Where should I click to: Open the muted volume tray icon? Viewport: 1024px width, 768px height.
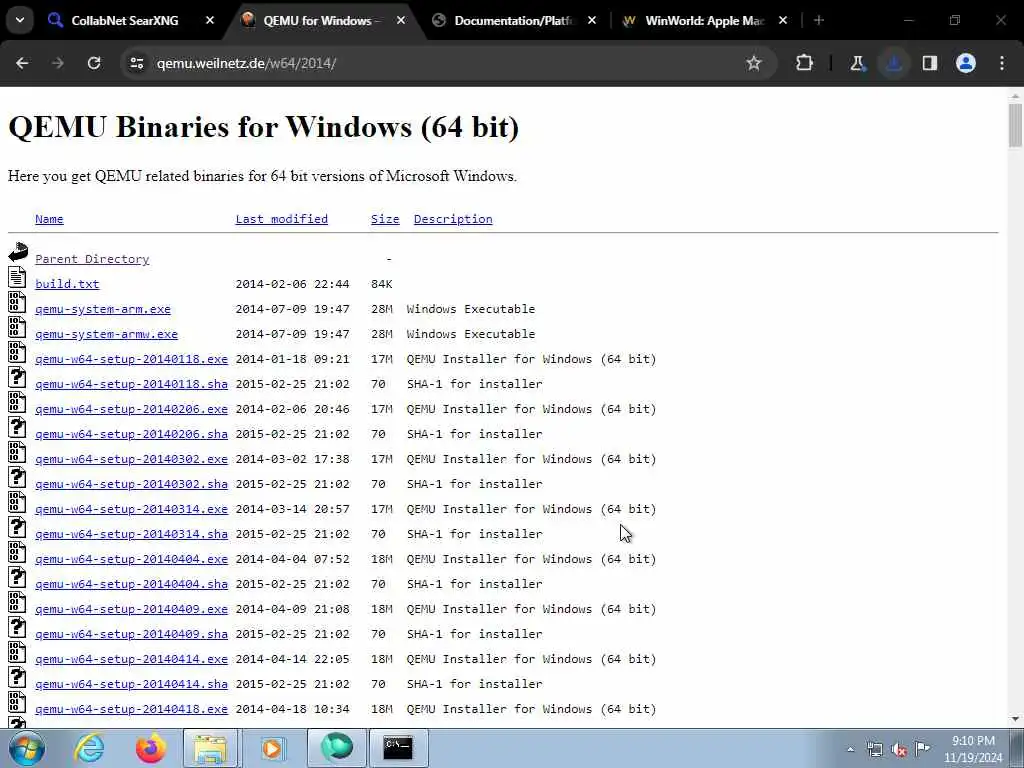(x=899, y=750)
